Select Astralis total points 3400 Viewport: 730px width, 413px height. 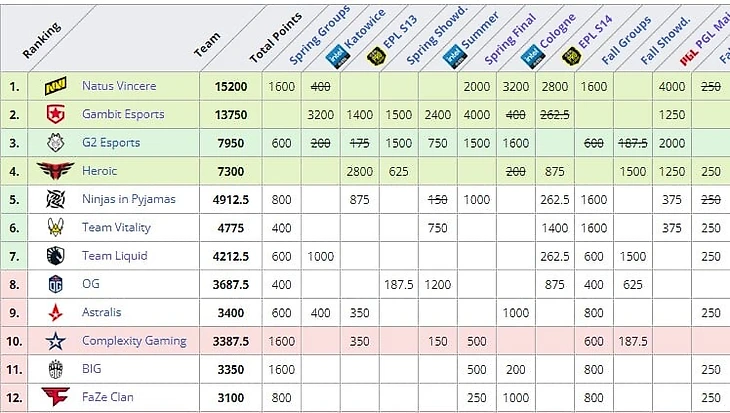(x=231, y=313)
